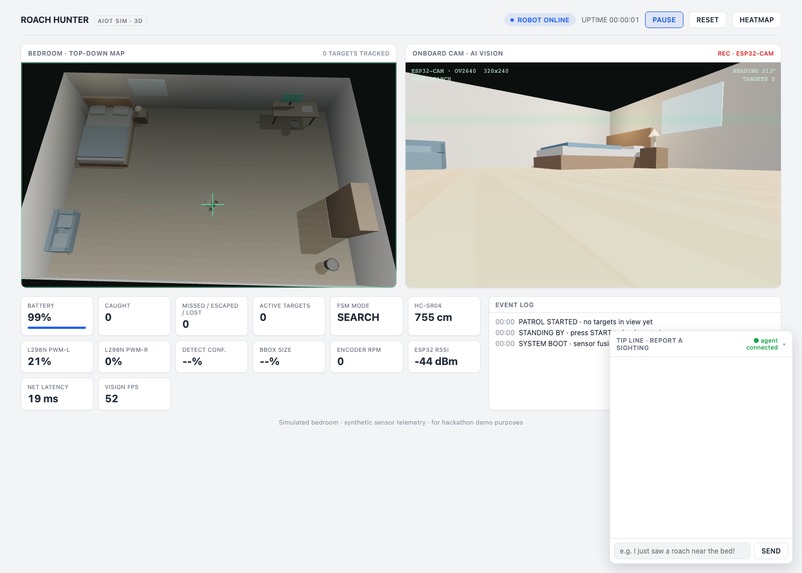Click the CAUGHT 0 stat card

(x=134, y=316)
